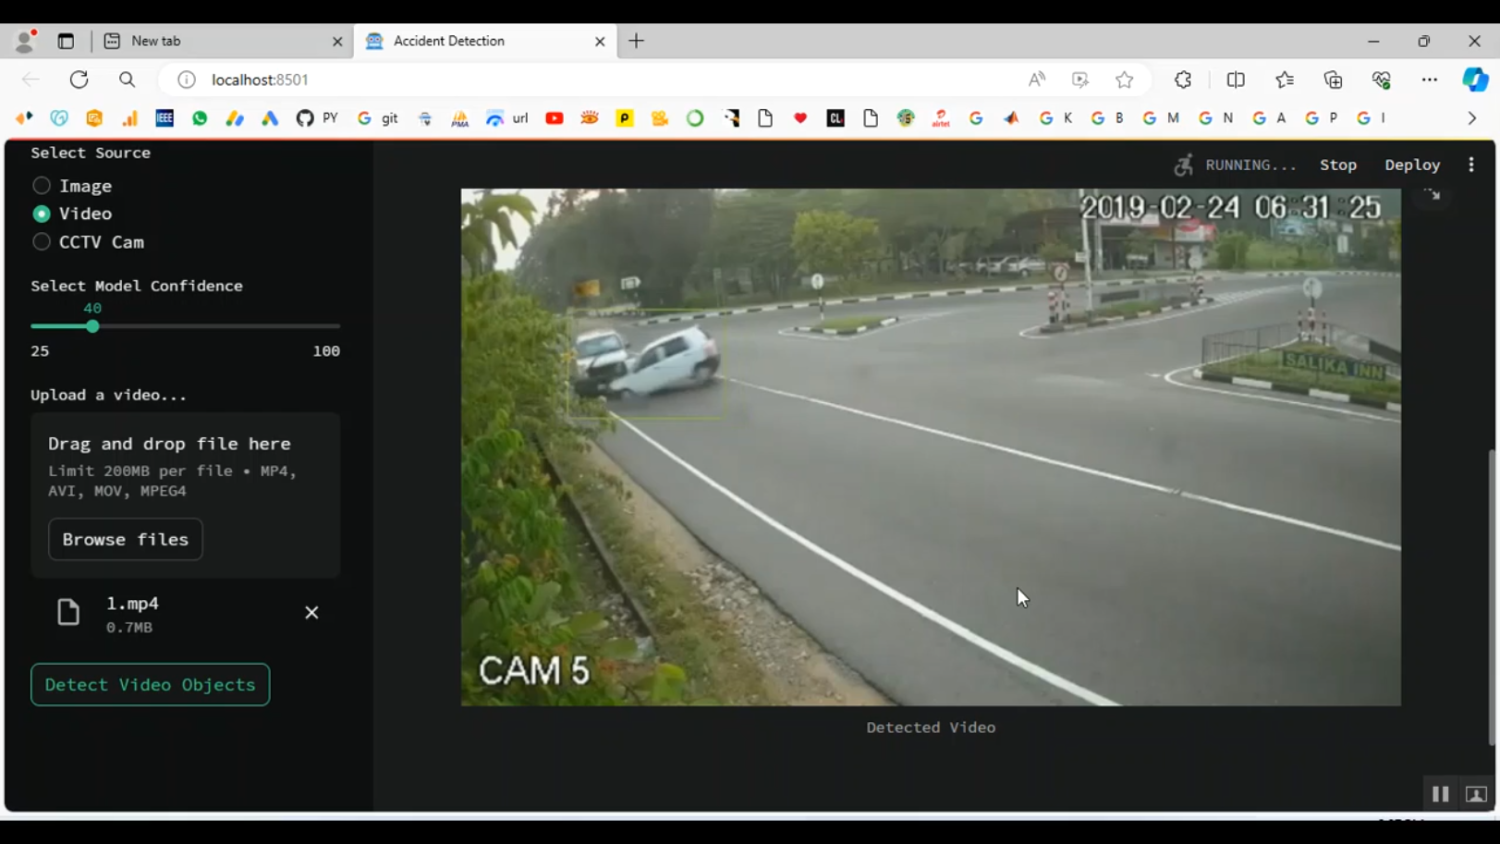Open the Google B bookmark
The image size is (1500, 844).
tap(1107, 118)
